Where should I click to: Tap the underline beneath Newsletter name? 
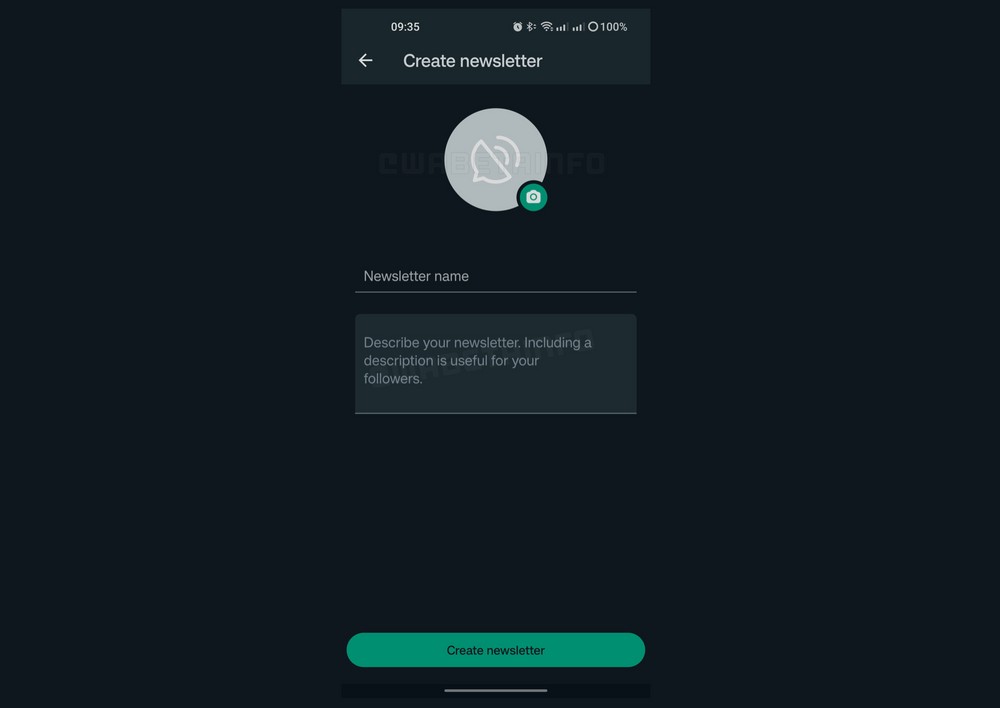[x=496, y=292]
